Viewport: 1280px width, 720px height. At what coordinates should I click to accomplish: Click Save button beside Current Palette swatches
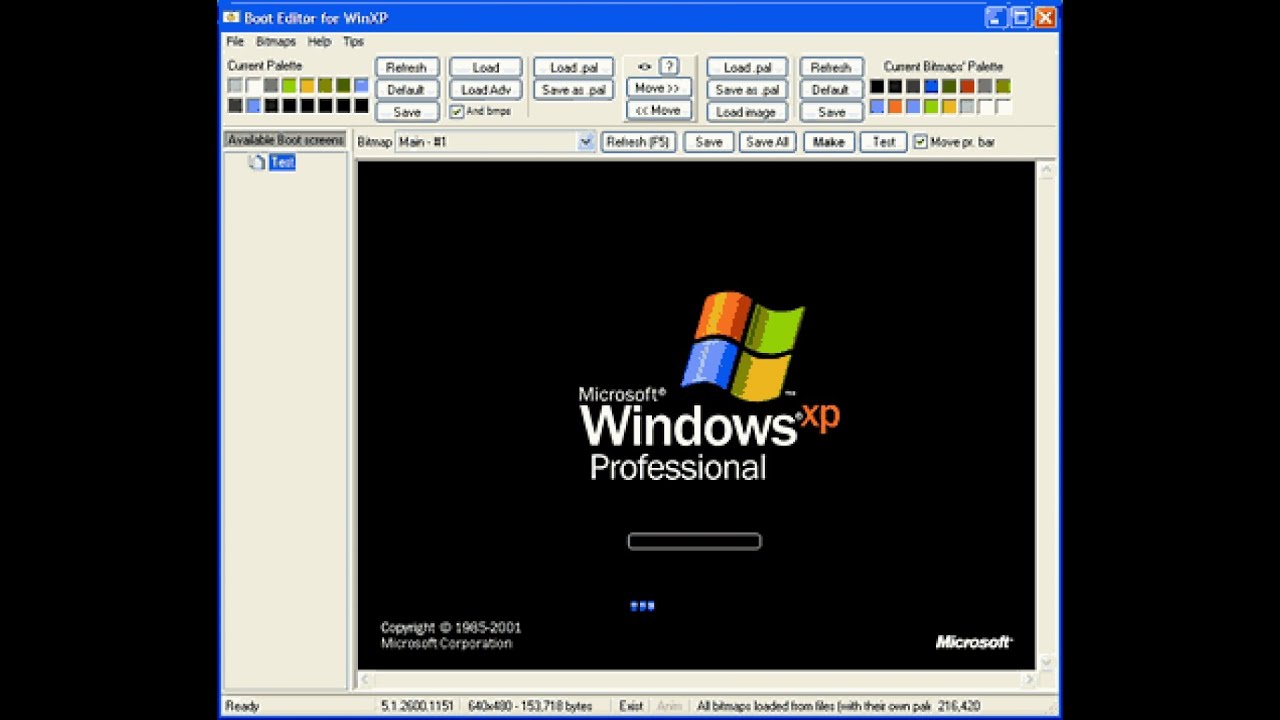tap(407, 112)
